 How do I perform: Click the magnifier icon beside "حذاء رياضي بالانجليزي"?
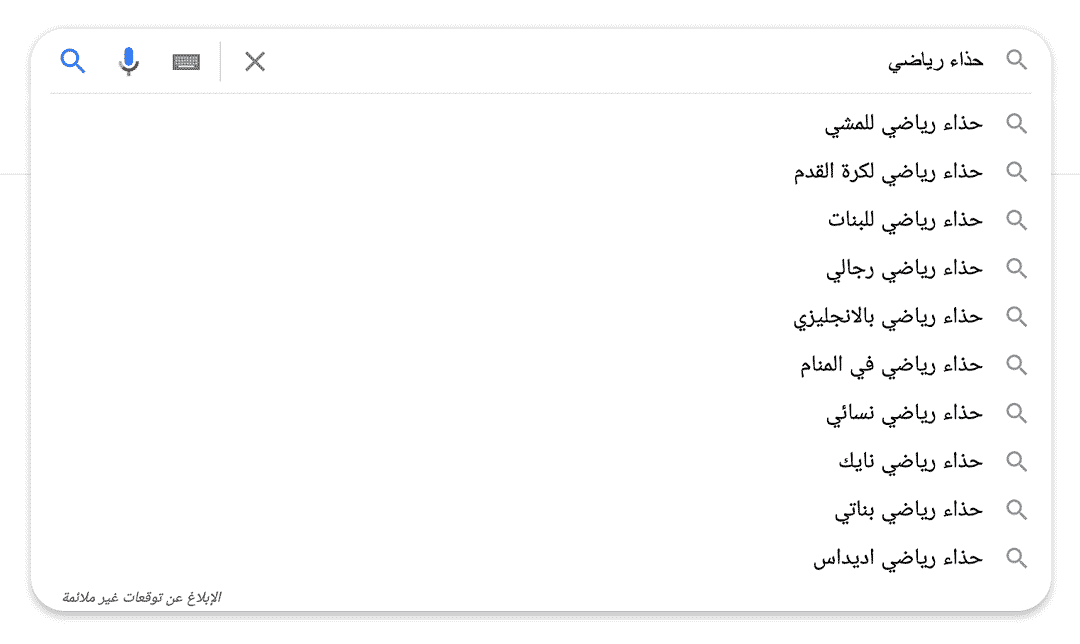click(x=1017, y=316)
